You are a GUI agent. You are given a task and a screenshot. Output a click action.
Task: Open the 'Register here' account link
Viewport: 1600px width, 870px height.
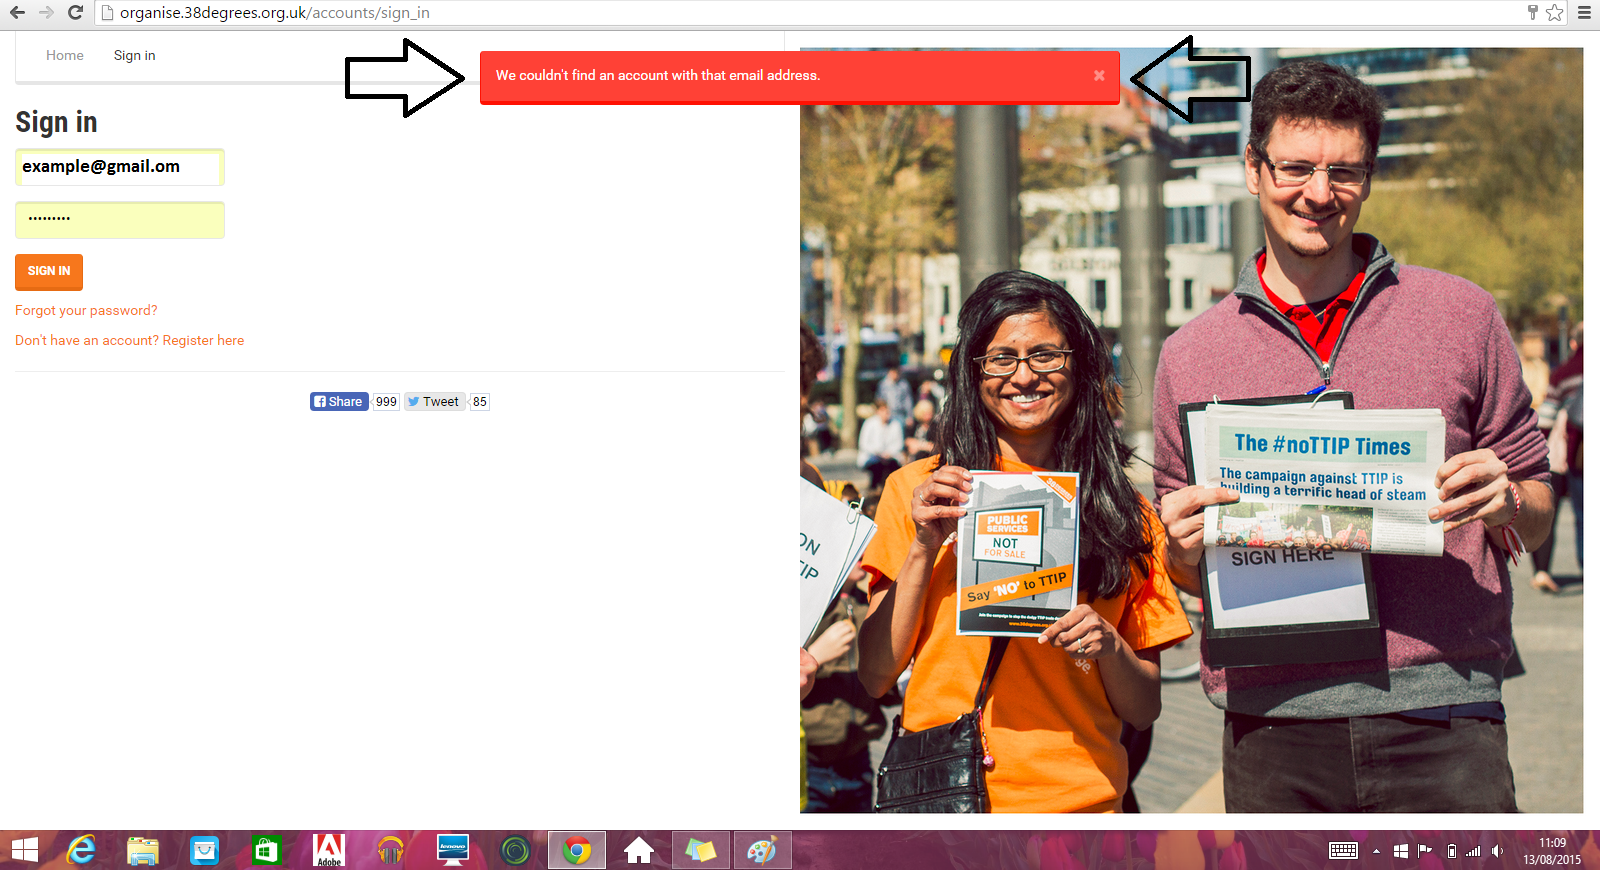click(203, 341)
